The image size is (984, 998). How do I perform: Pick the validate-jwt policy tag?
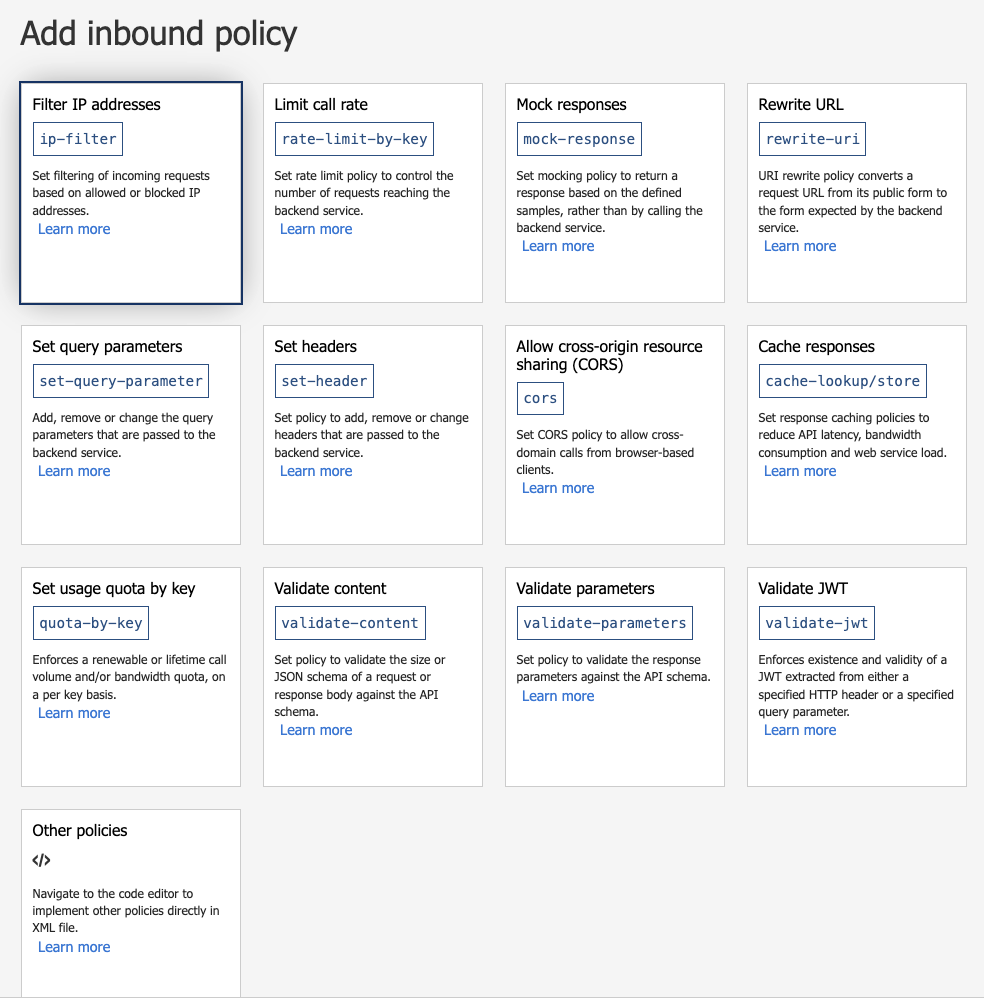pyautogui.click(x=817, y=622)
